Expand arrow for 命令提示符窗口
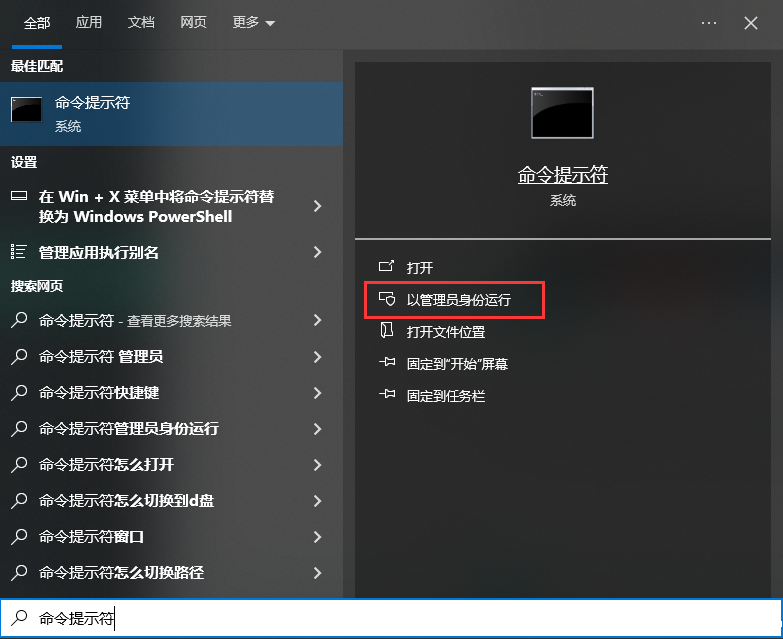This screenshot has width=783, height=639. tap(318, 537)
